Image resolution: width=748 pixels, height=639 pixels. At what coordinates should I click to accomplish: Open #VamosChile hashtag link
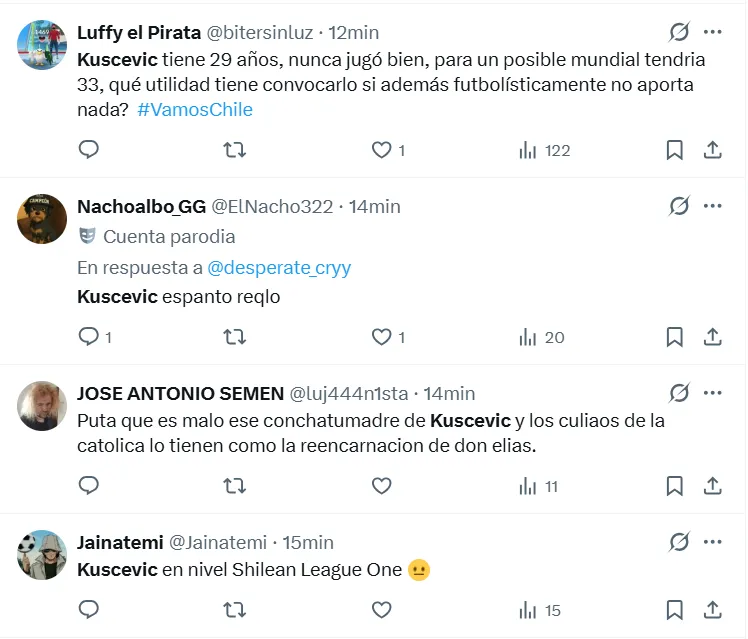click(195, 110)
